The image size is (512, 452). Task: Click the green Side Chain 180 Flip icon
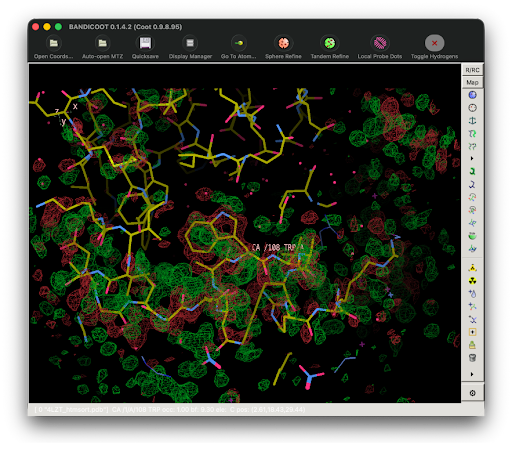(472, 236)
